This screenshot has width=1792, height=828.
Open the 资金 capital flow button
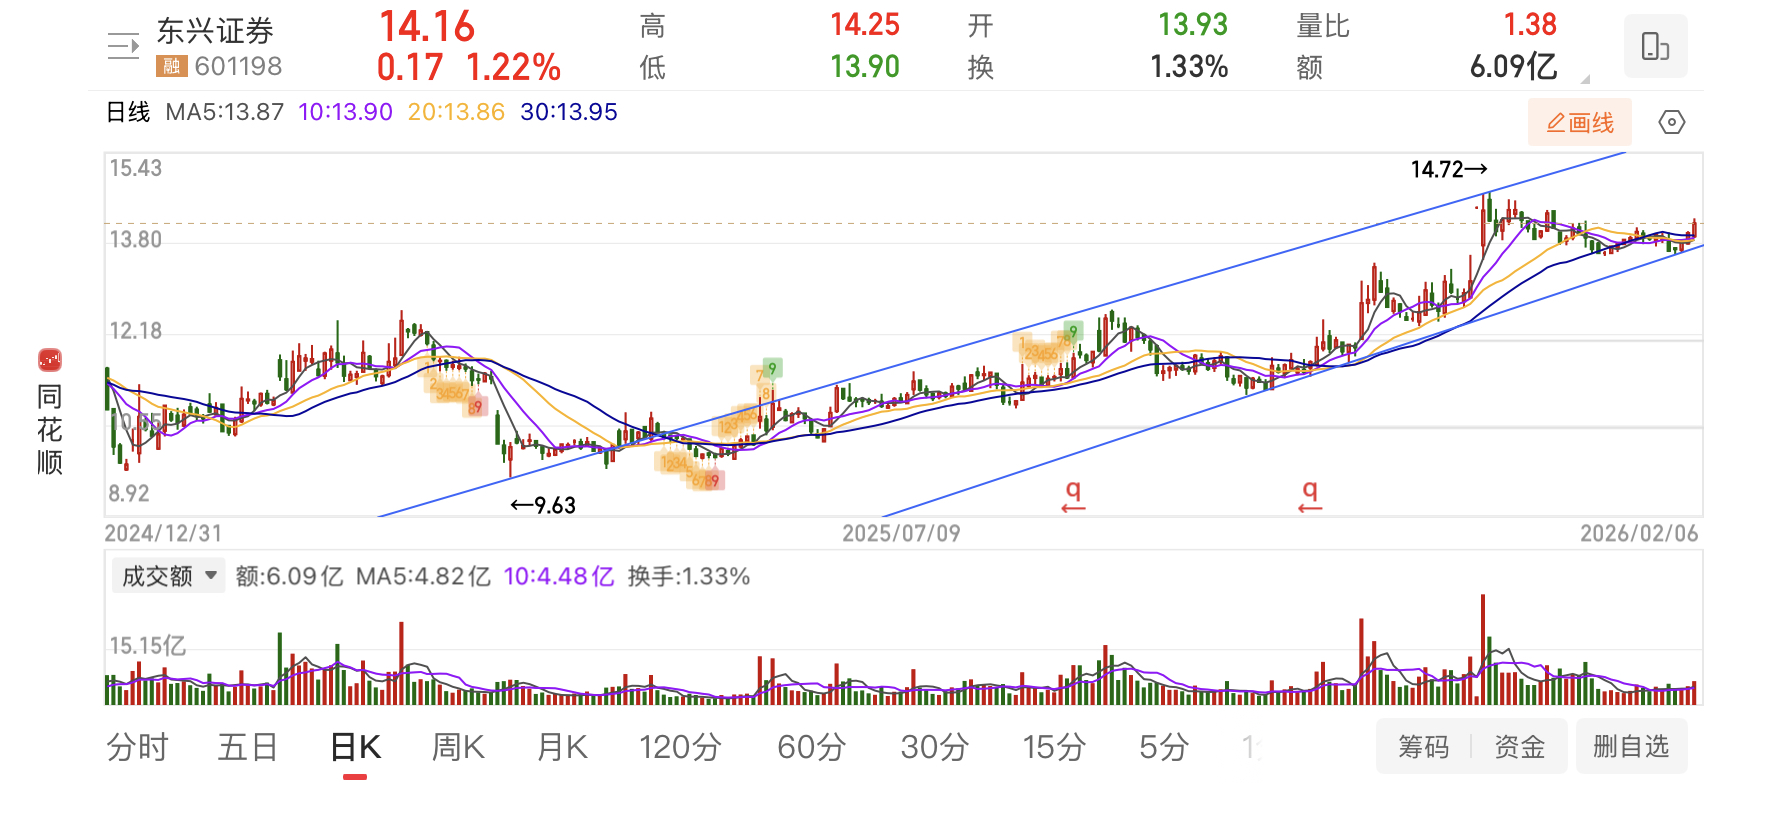(1519, 746)
